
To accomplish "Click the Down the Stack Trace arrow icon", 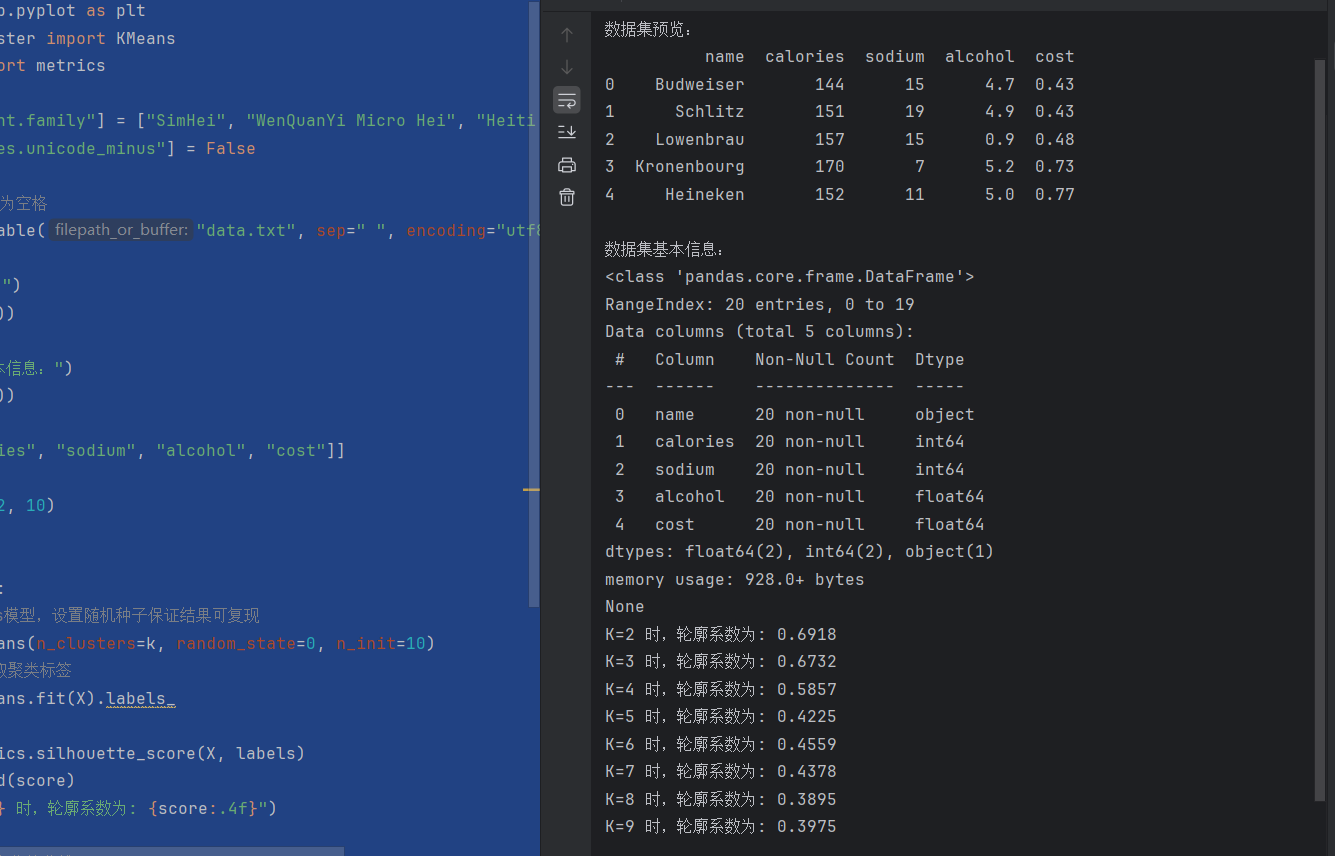I will (567, 67).
